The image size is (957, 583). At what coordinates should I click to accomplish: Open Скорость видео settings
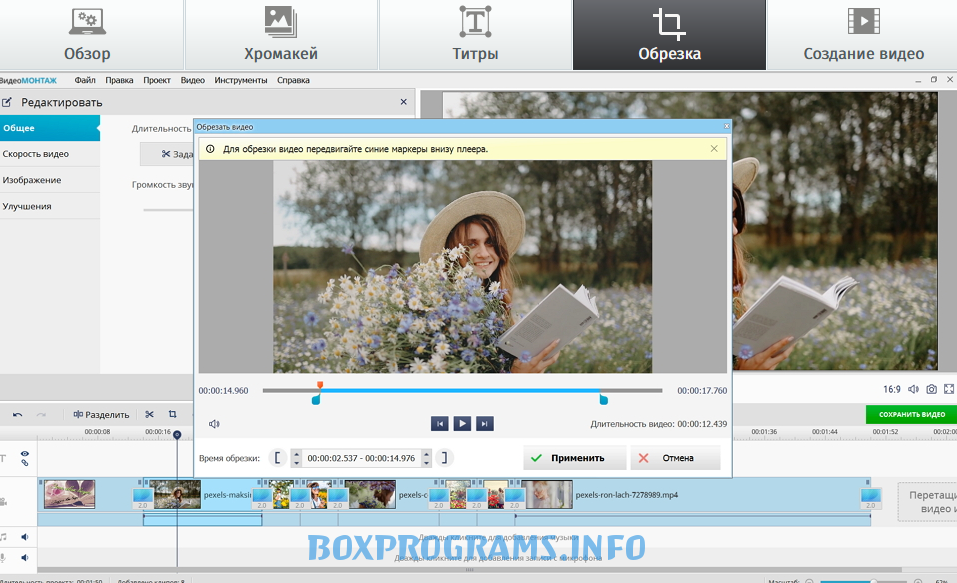pos(49,154)
